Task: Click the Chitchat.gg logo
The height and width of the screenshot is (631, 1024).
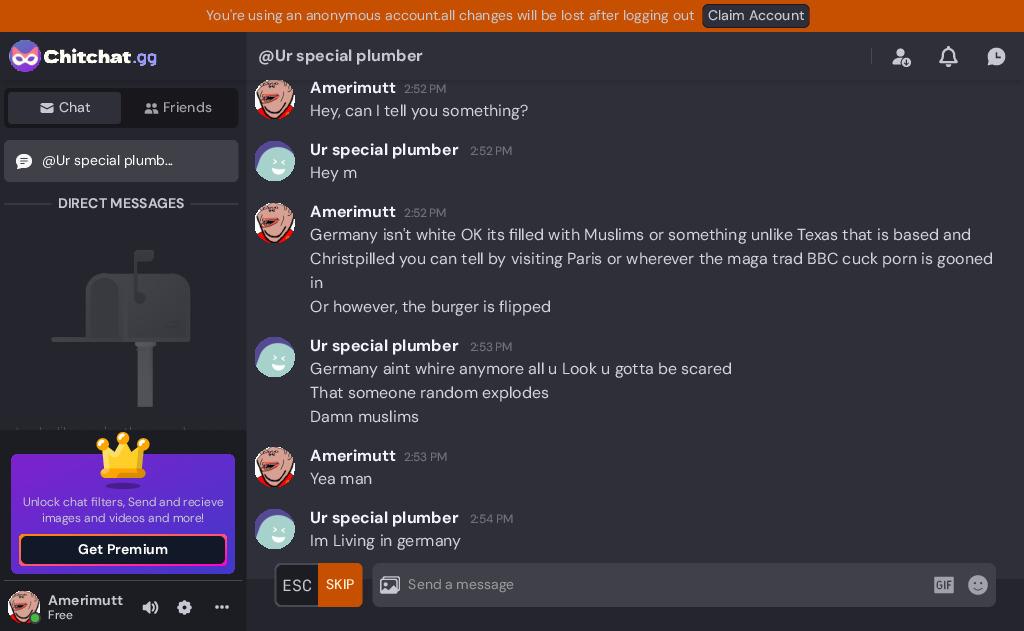Action: click(83, 56)
